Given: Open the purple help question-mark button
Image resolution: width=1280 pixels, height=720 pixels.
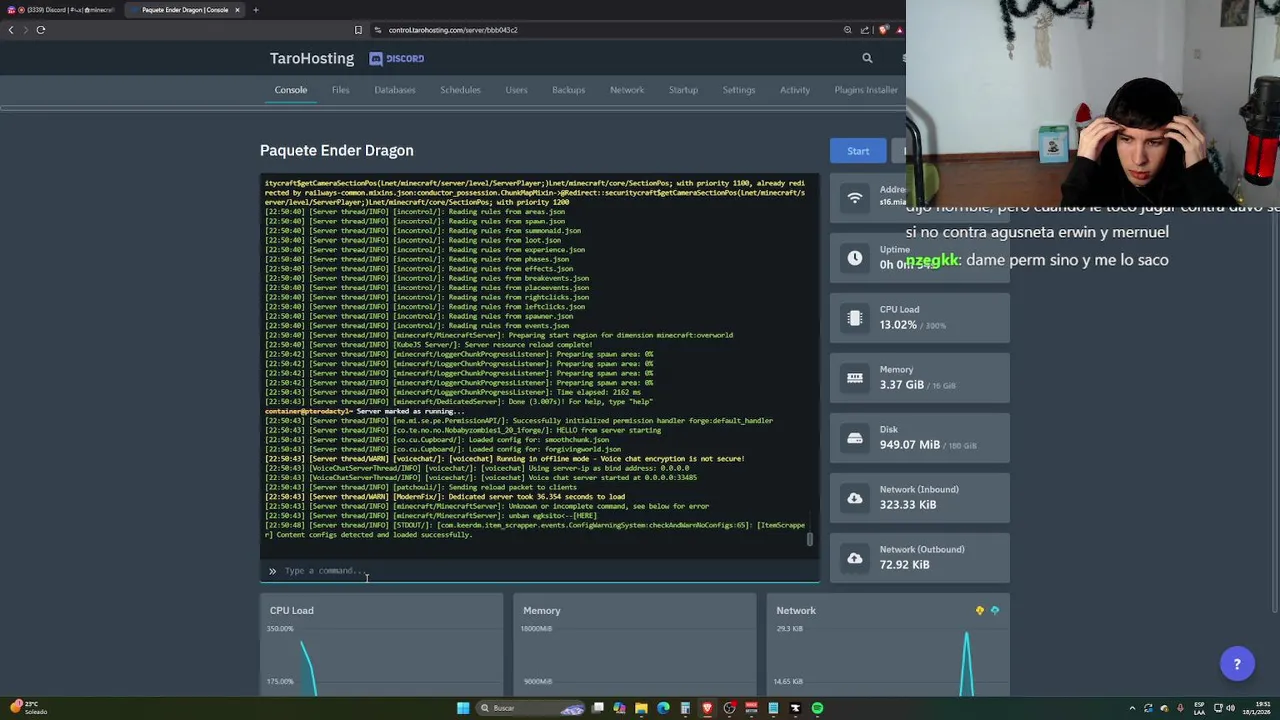Looking at the screenshot, I should [1237, 664].
